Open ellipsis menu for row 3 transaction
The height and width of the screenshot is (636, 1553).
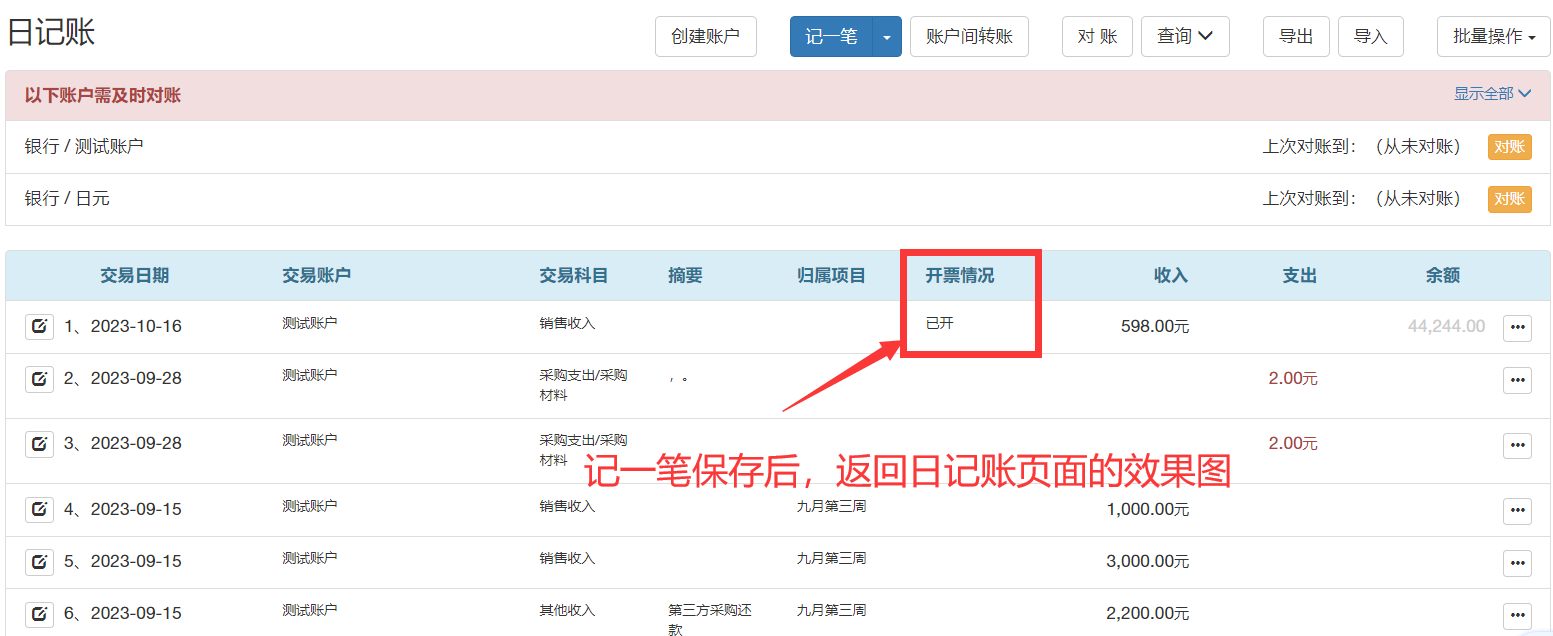[x=1517, y=444]
